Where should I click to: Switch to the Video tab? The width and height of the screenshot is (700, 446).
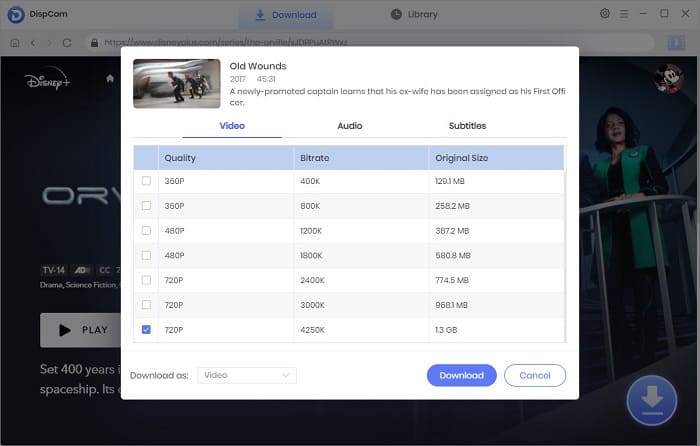[x=232, y=126]
